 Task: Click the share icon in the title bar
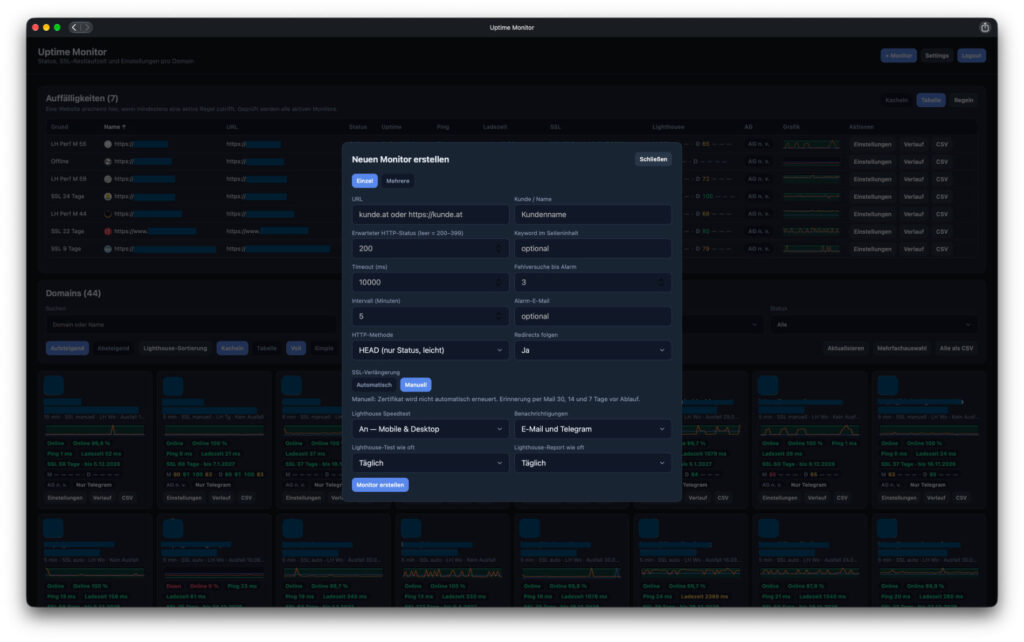(985, 27)
